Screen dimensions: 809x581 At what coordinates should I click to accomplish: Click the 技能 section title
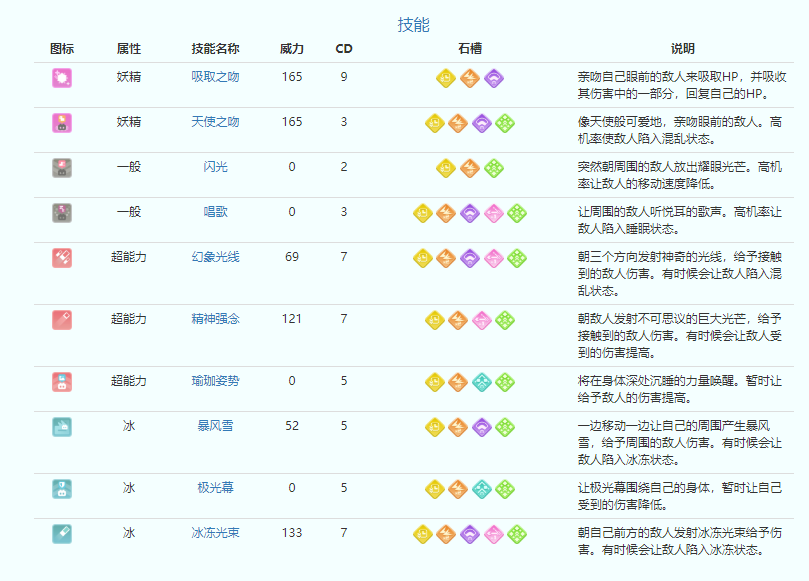[x=414, y=25]
